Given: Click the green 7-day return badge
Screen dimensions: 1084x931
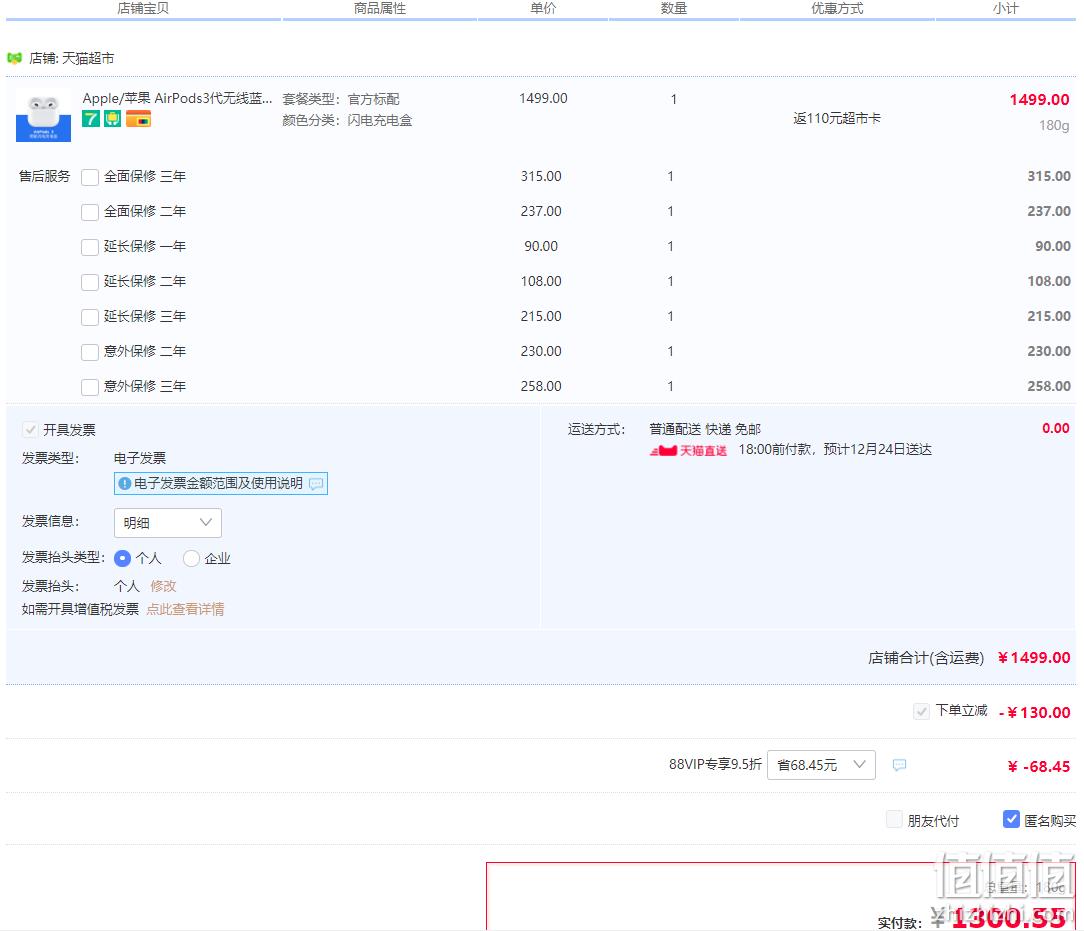Looking at the screenshot, I should 91,119.
